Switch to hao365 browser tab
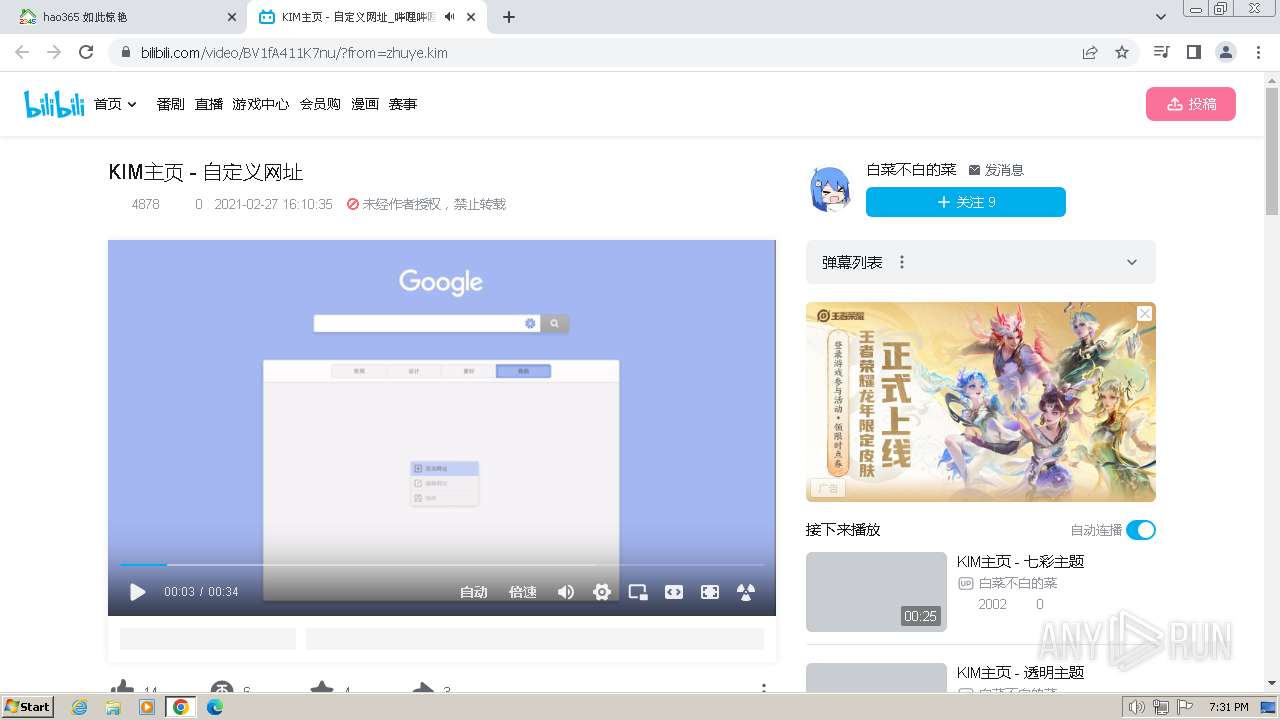 click(x=120, y=17)
